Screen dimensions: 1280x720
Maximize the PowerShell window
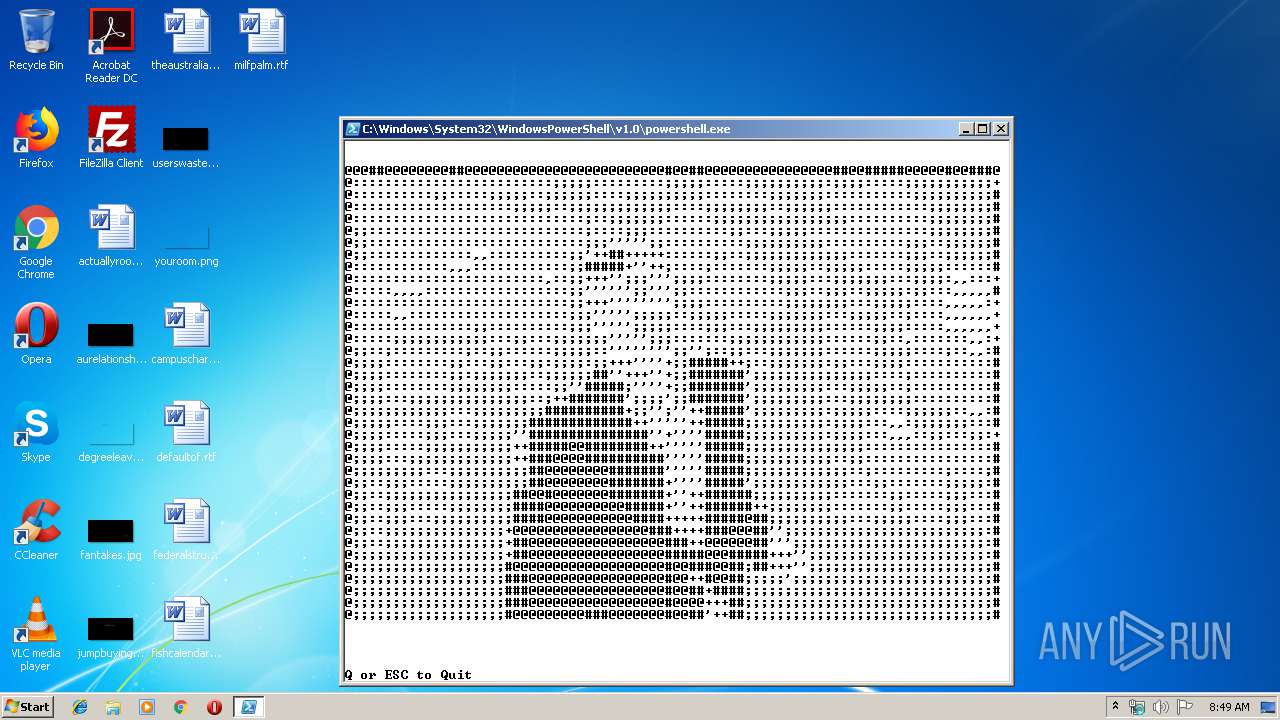pos(983,129)
